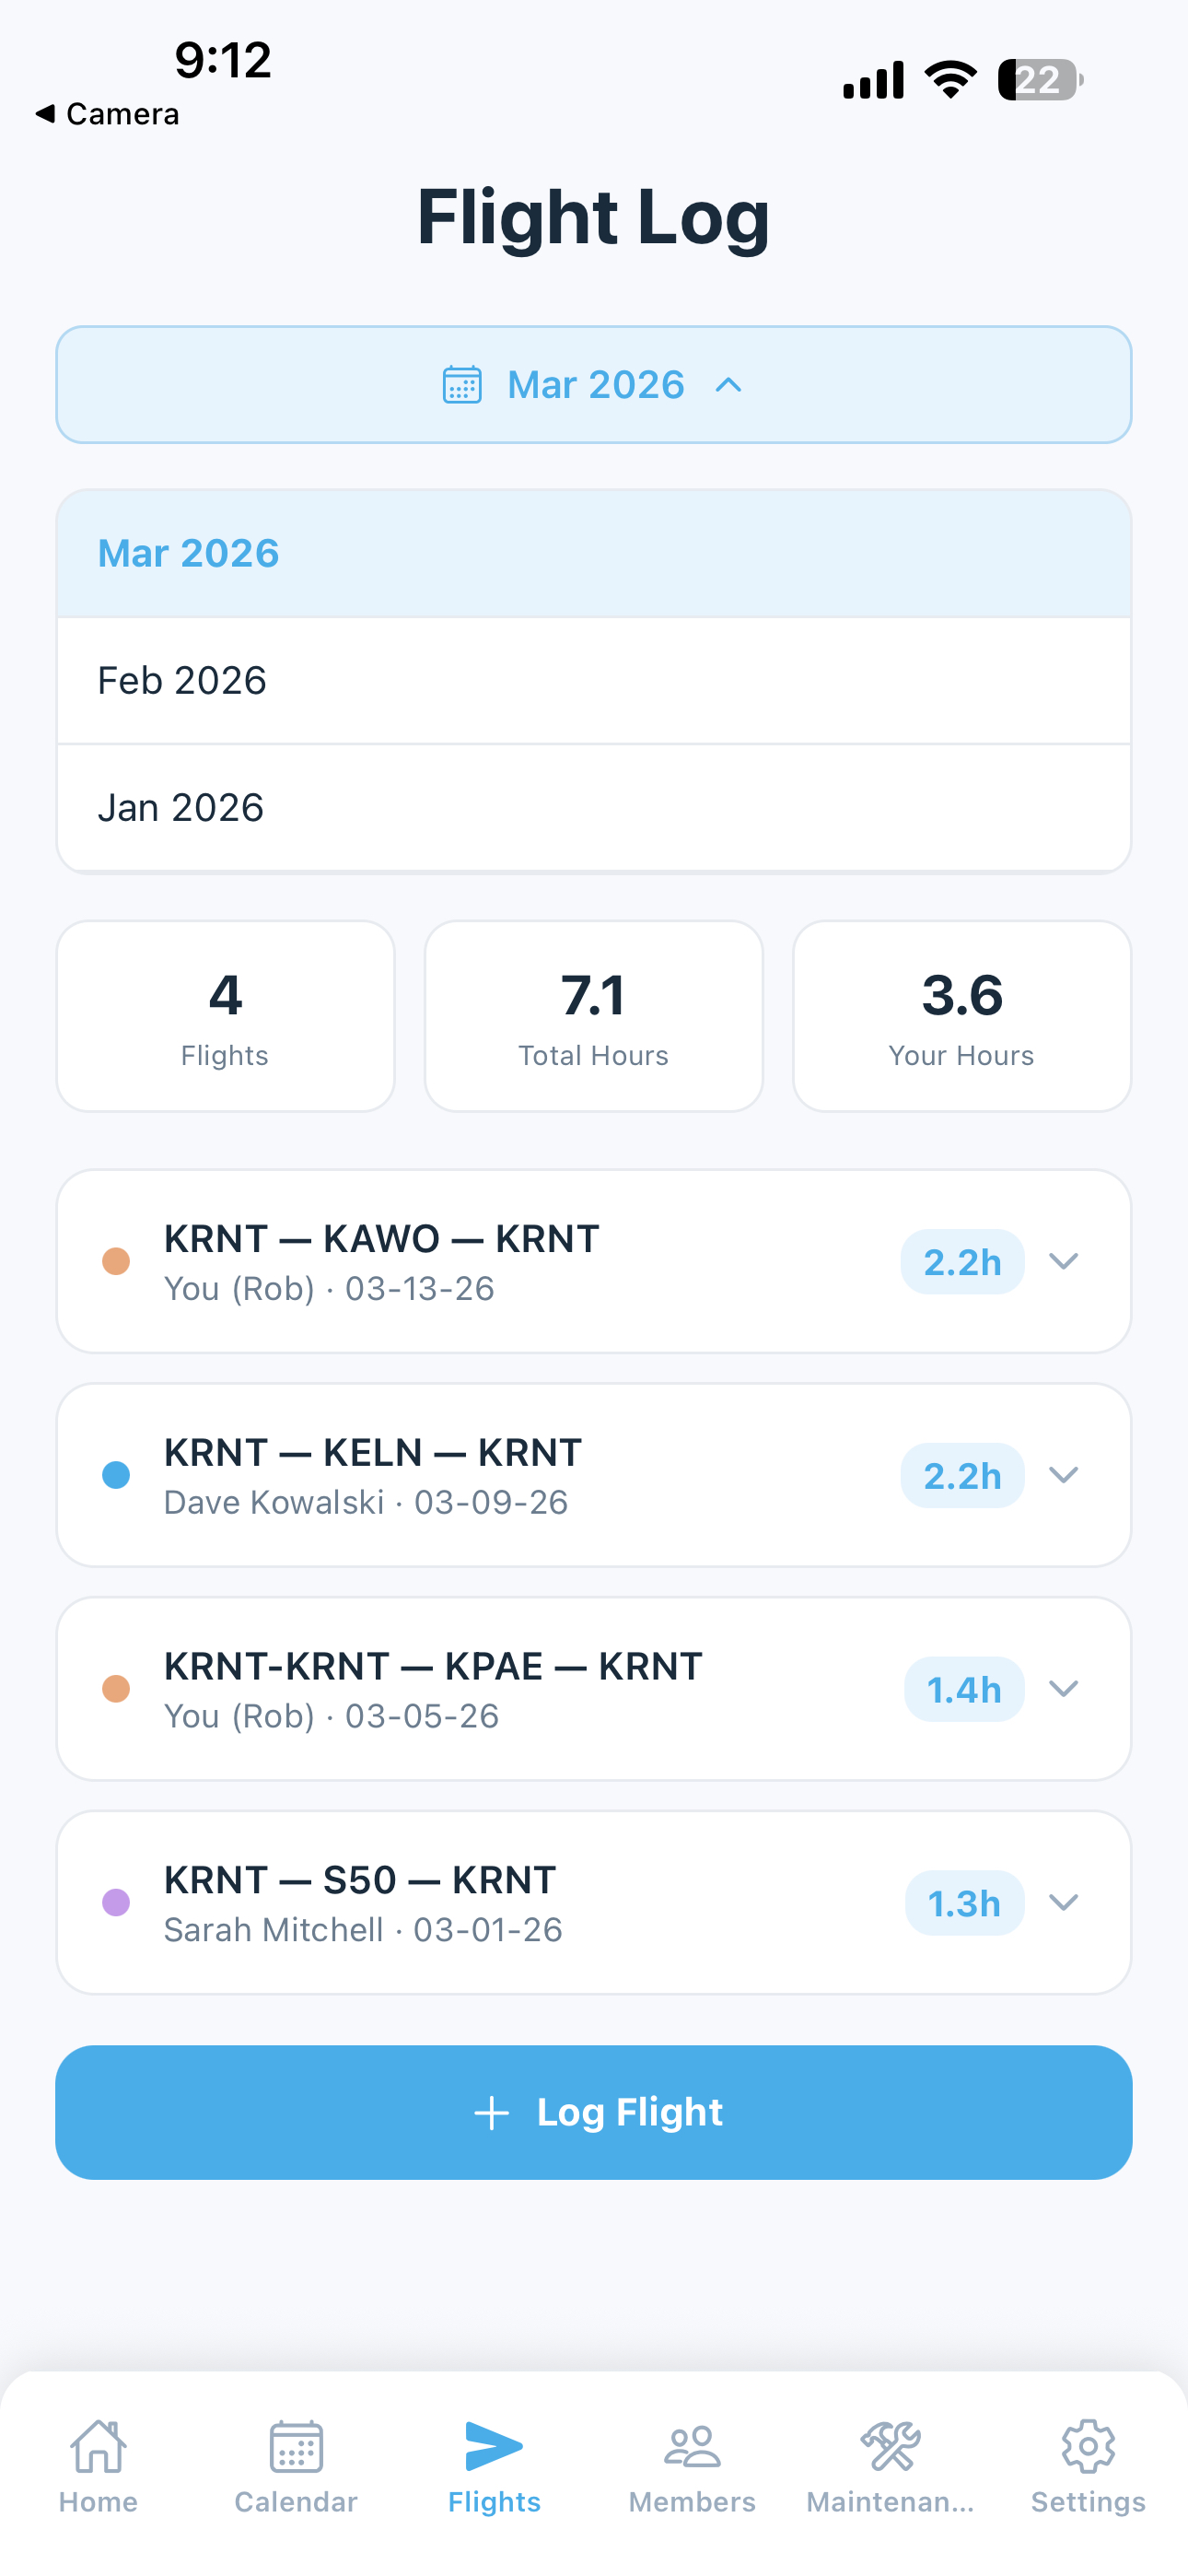Viewport: 1188px width, 2576px height.
Task: Tap the plus icon on Log Flight
Action: [x=491, y=2113]
